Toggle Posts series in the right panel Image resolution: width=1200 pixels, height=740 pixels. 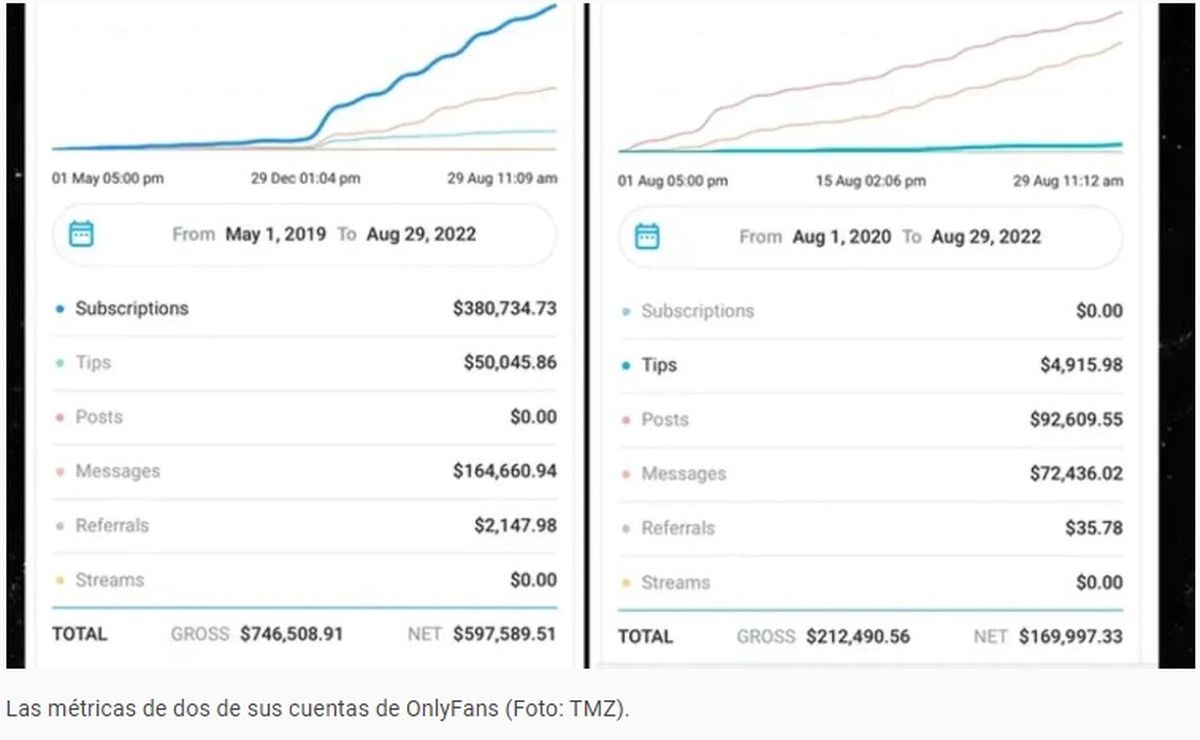point(665,419)
